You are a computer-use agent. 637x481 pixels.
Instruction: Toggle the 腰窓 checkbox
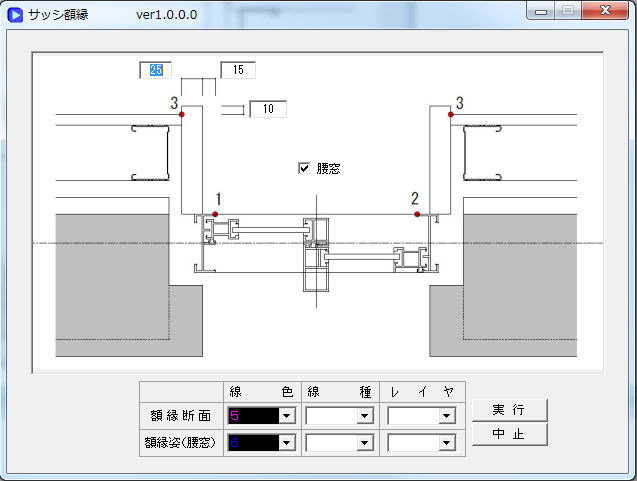coord(304,168)
